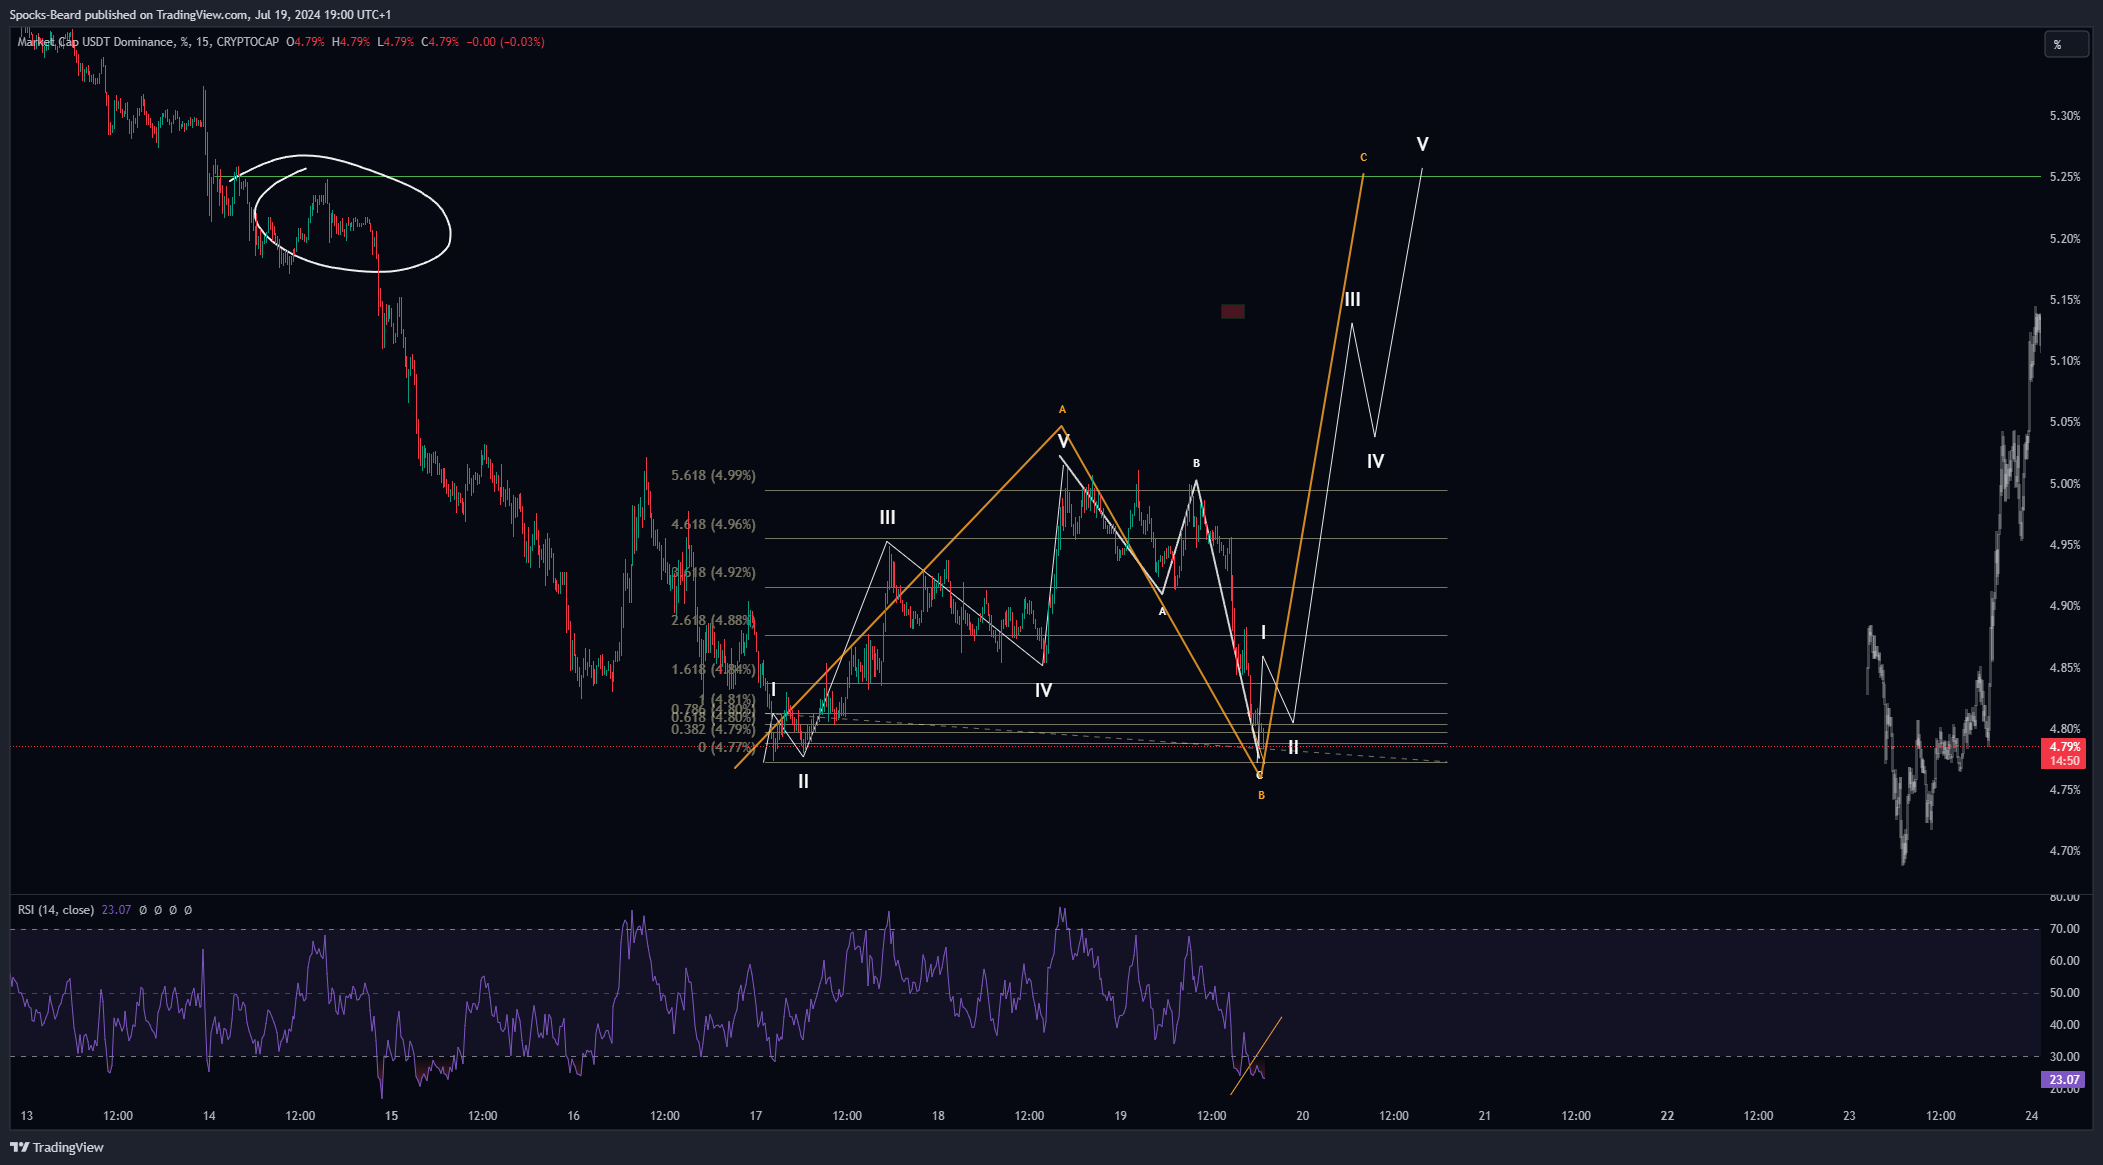Click the red 4.79% current price tag
Image resolution: width=2103 pixels, height=1165 pixels.
click(2063, 747)
